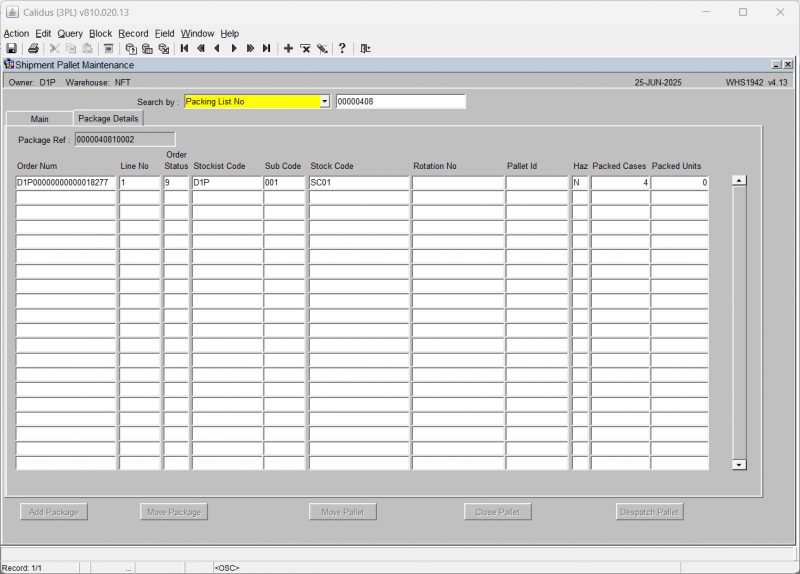The width and height of the screenshot is (800, 574).
Task: Click the Print icon in the toolbar
Action: click(x=33, y=48)
